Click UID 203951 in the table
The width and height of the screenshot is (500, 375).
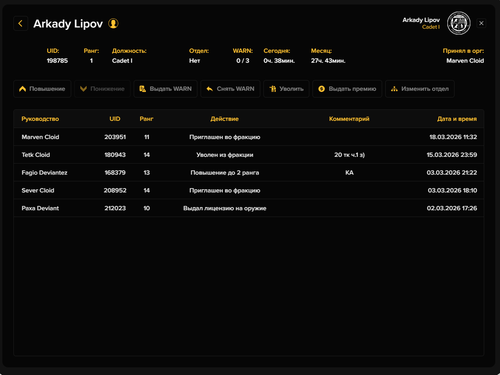point(115,137)
